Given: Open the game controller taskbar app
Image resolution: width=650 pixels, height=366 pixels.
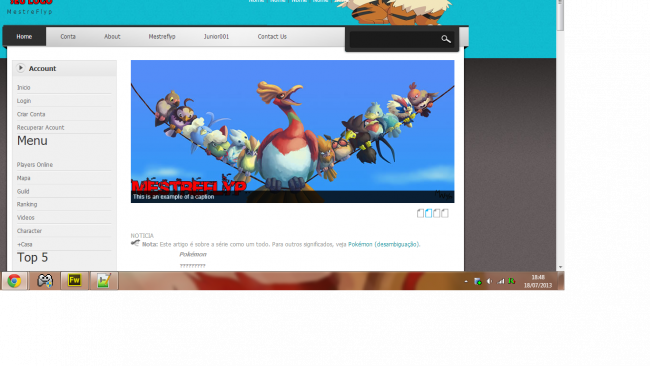Looking at the screenshot, I should point(45,281).
